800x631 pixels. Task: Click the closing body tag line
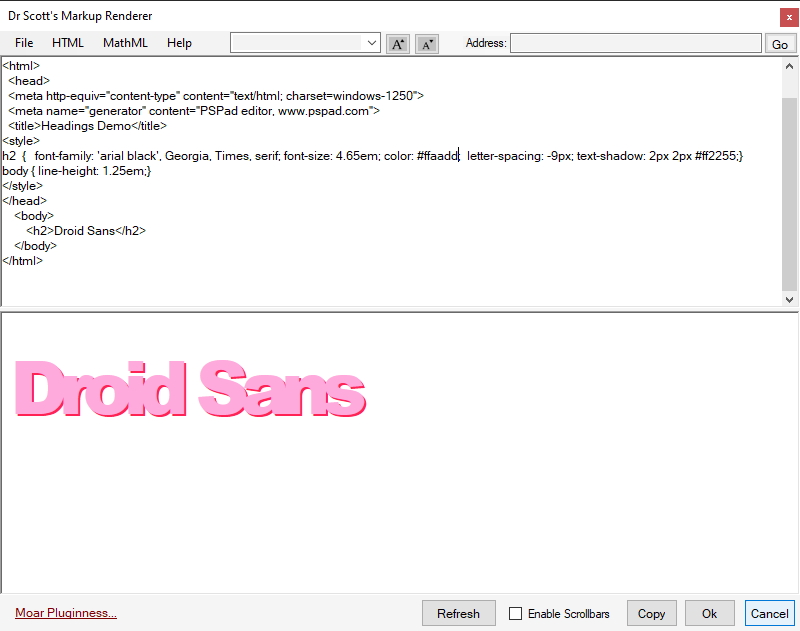click(x=35, y=245)
